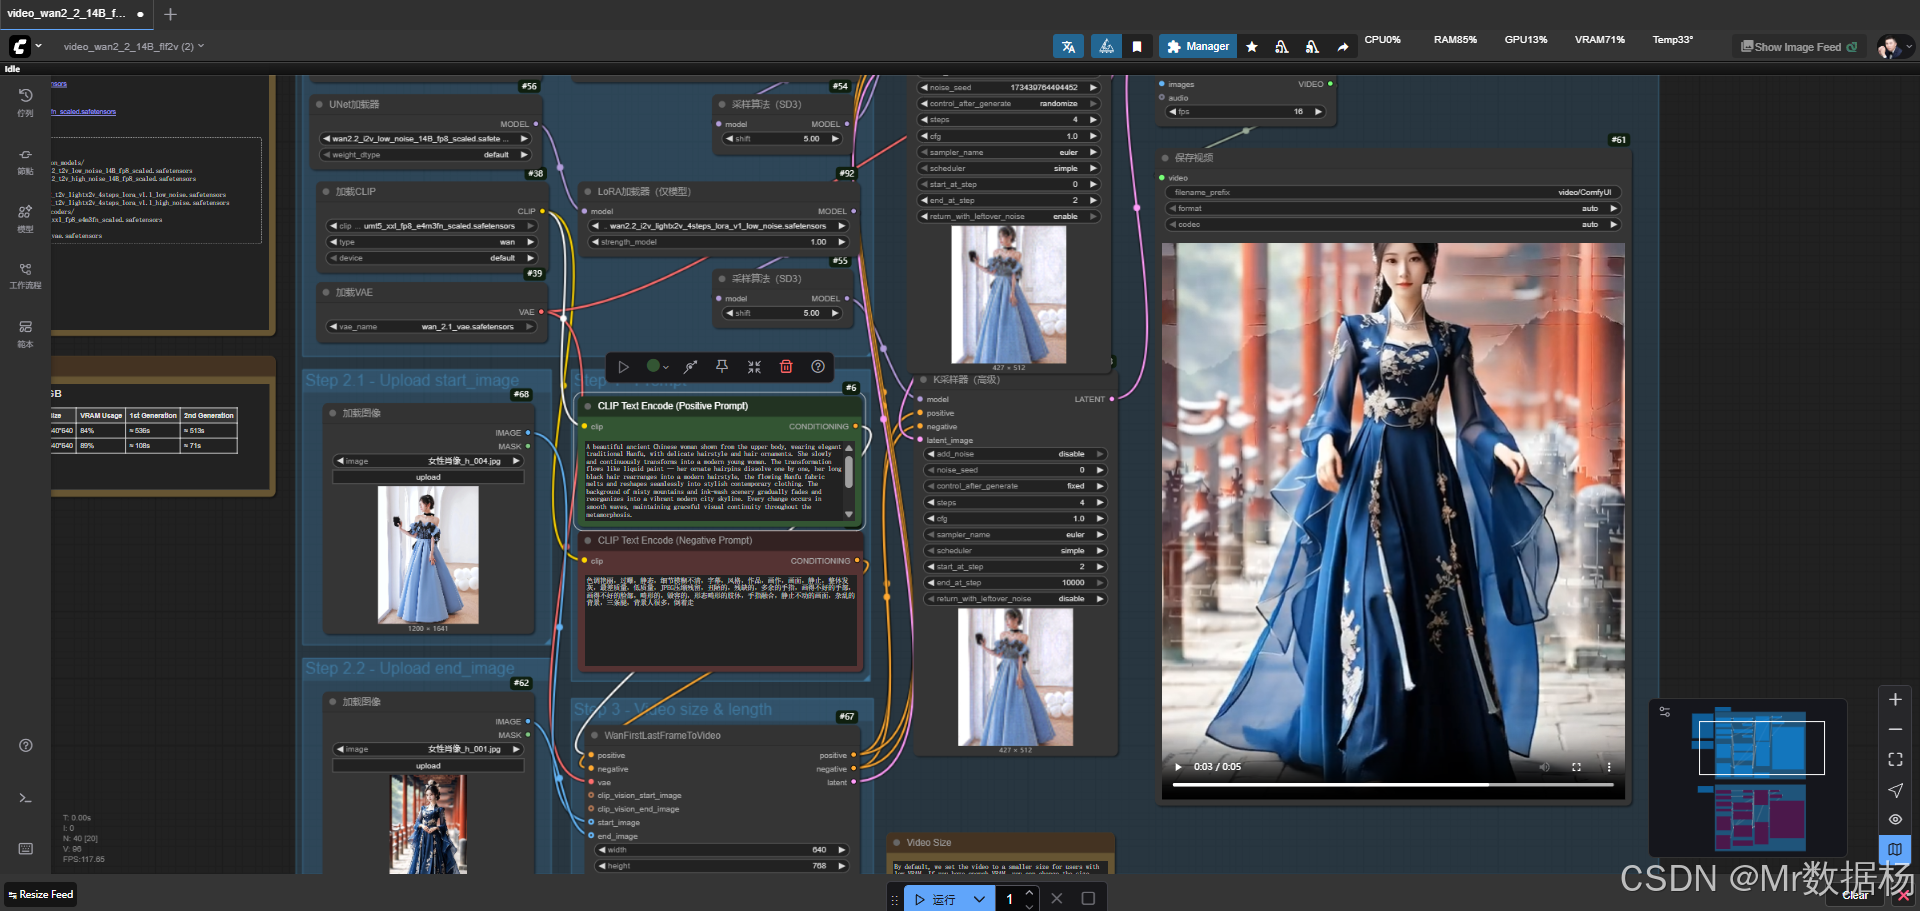Viewport: 1920px width, 911px height.
Task: Toggle Show Image Feed
Action: tap(1798, 47)
